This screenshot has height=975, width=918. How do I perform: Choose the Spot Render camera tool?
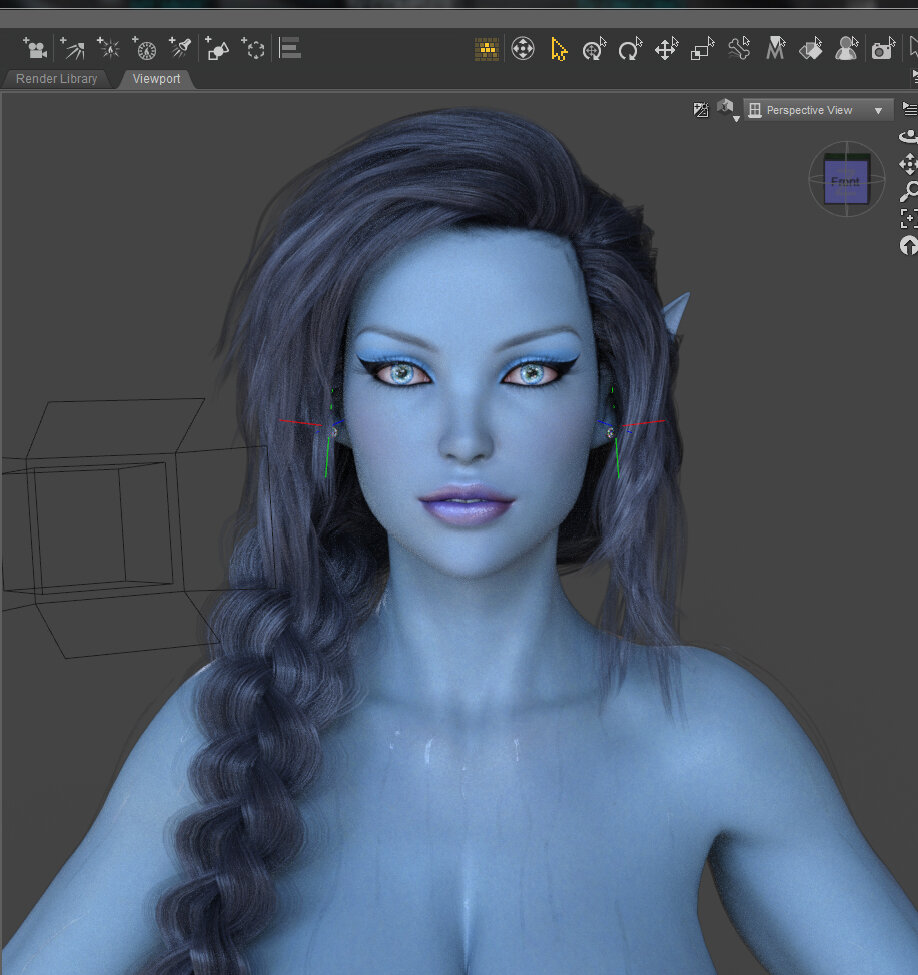tap(883, 49)
